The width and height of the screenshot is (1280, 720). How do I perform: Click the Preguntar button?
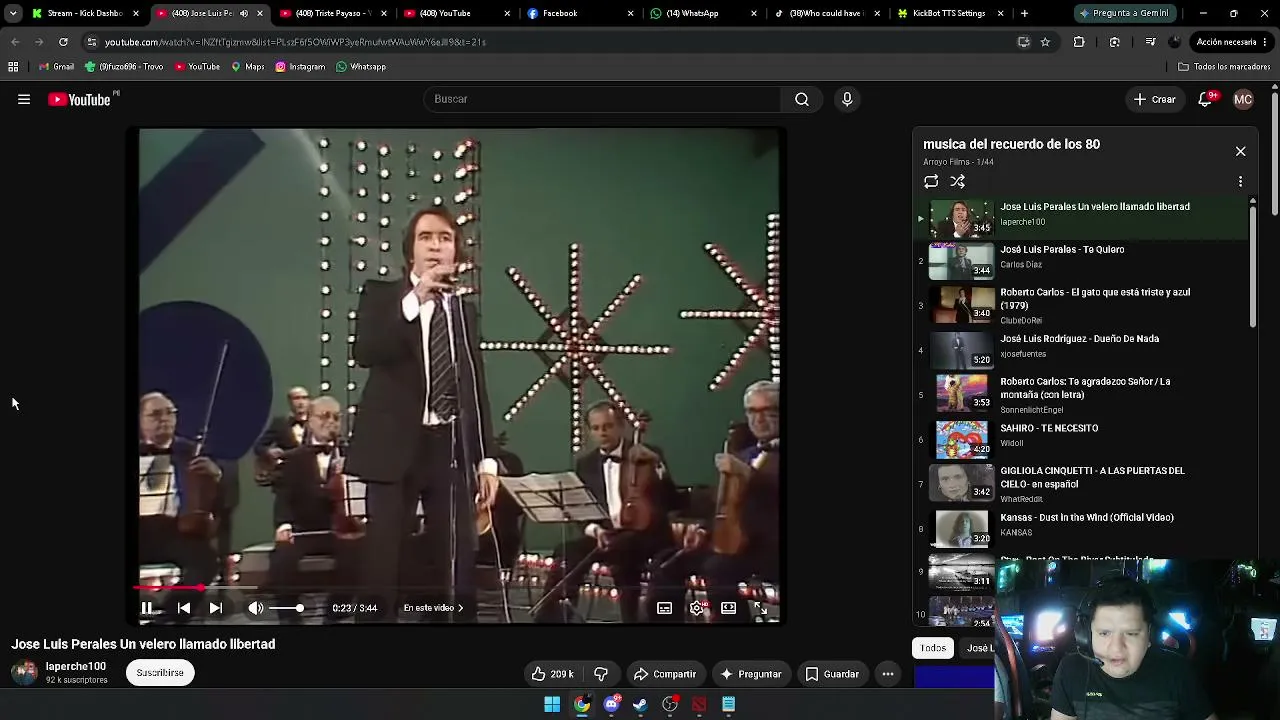pyautogui.click(x=750, y=674)
